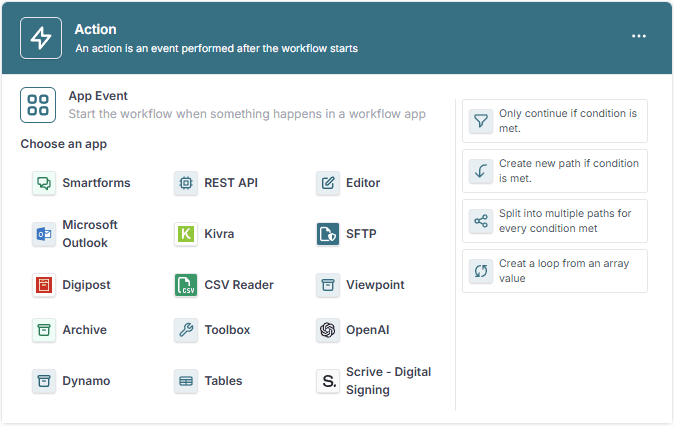This screenshot has width=674, height=426.
Task: Click the filter funnel icon
Action: 481,121
